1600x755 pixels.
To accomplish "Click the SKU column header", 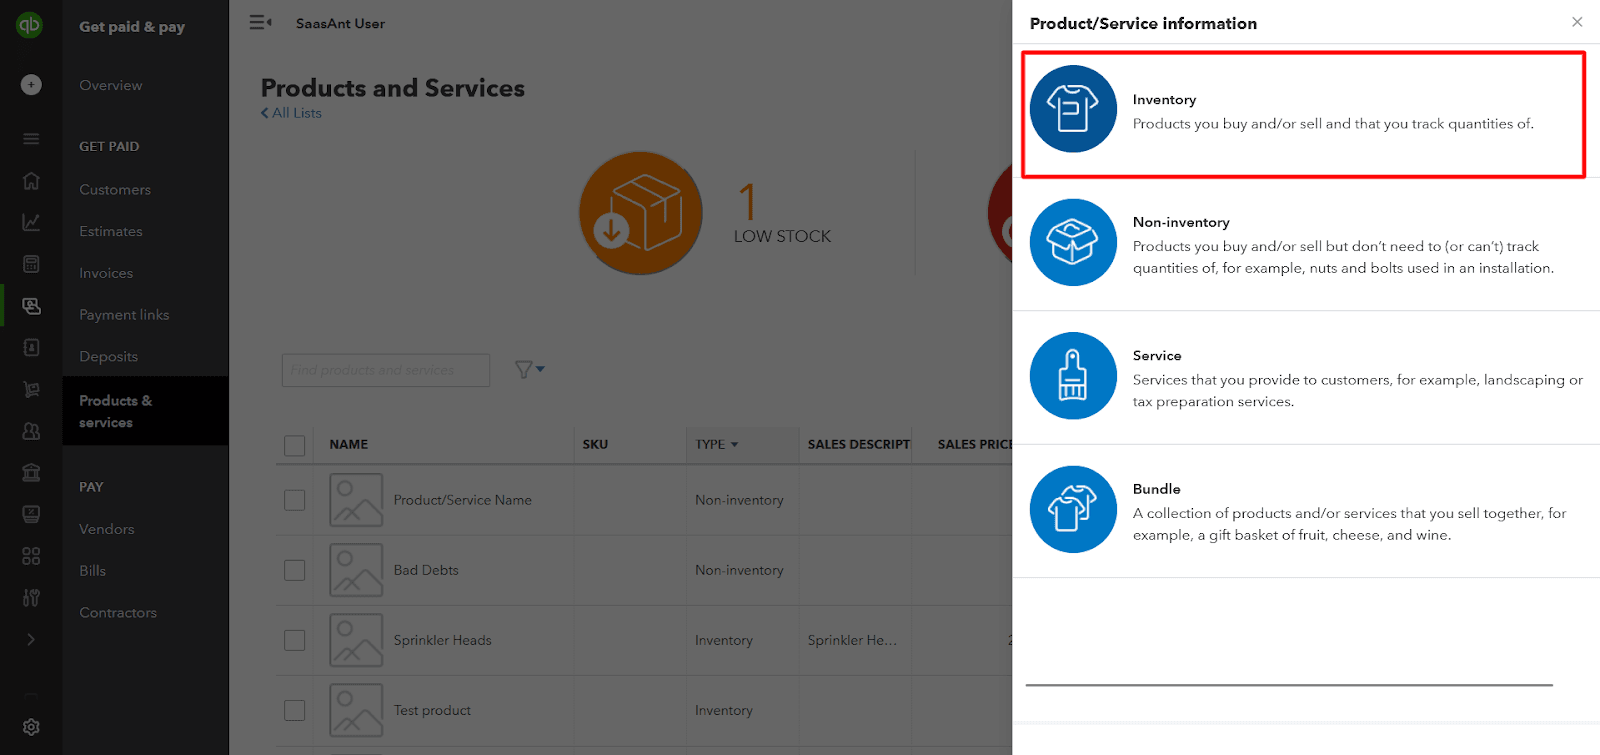I will coord(595,444).
